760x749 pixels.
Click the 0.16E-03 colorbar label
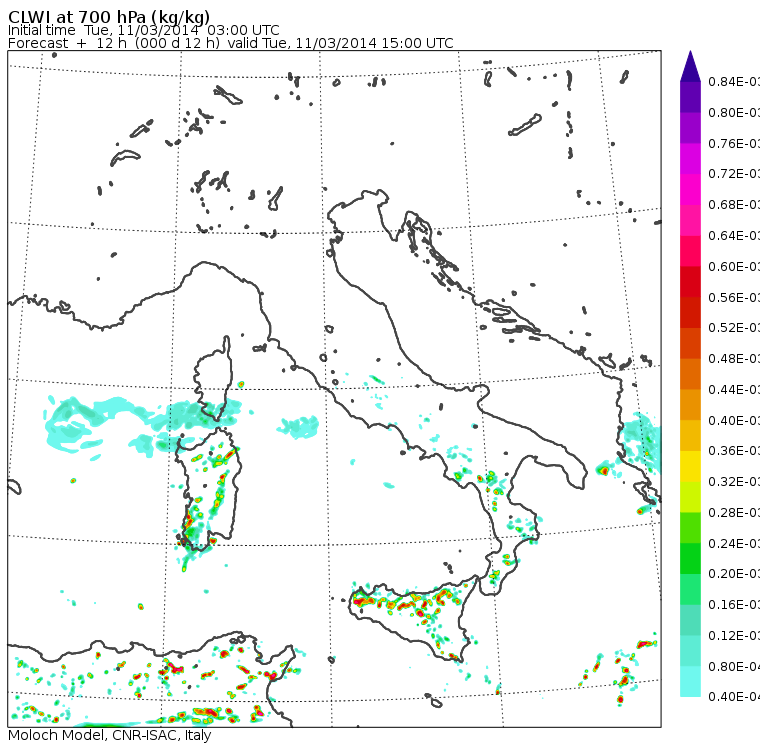coord(734,605)
